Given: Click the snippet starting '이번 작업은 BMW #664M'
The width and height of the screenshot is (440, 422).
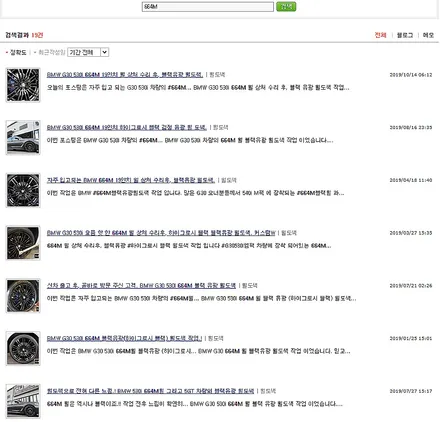Looking at the screenshot, I should pyautogui.click(x=195, y=193).
